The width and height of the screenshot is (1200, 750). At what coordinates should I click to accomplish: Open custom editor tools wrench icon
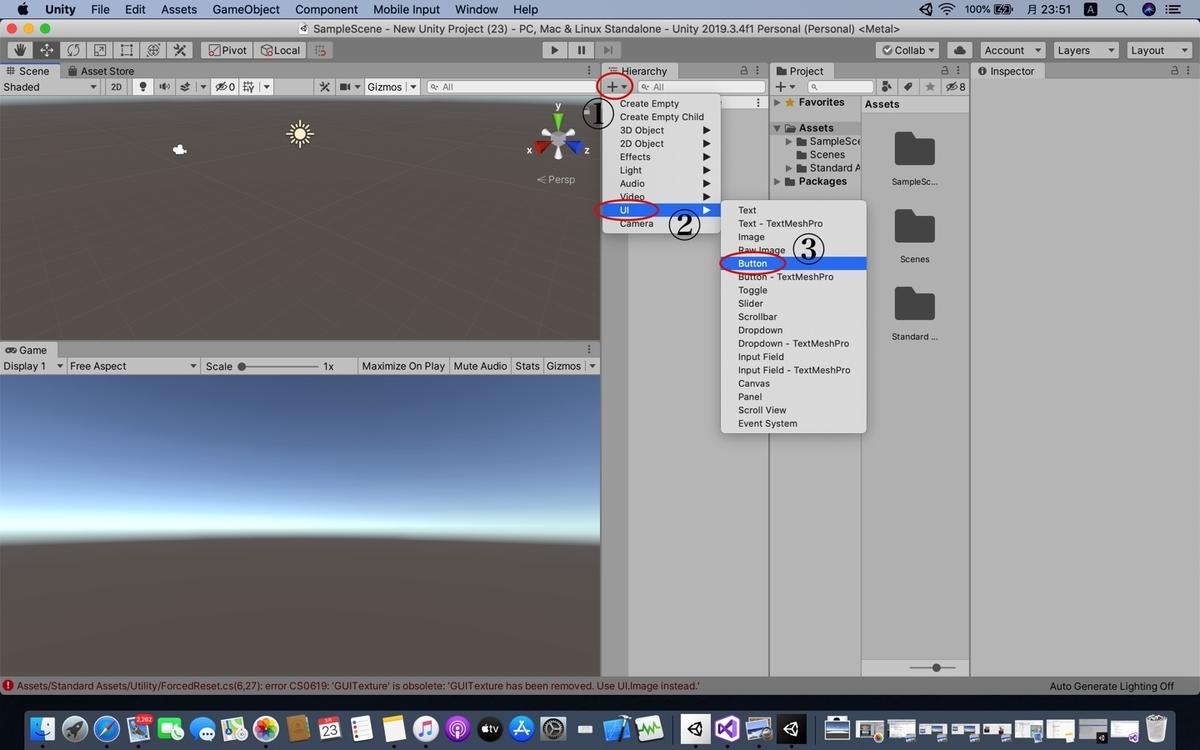[180, 50]
